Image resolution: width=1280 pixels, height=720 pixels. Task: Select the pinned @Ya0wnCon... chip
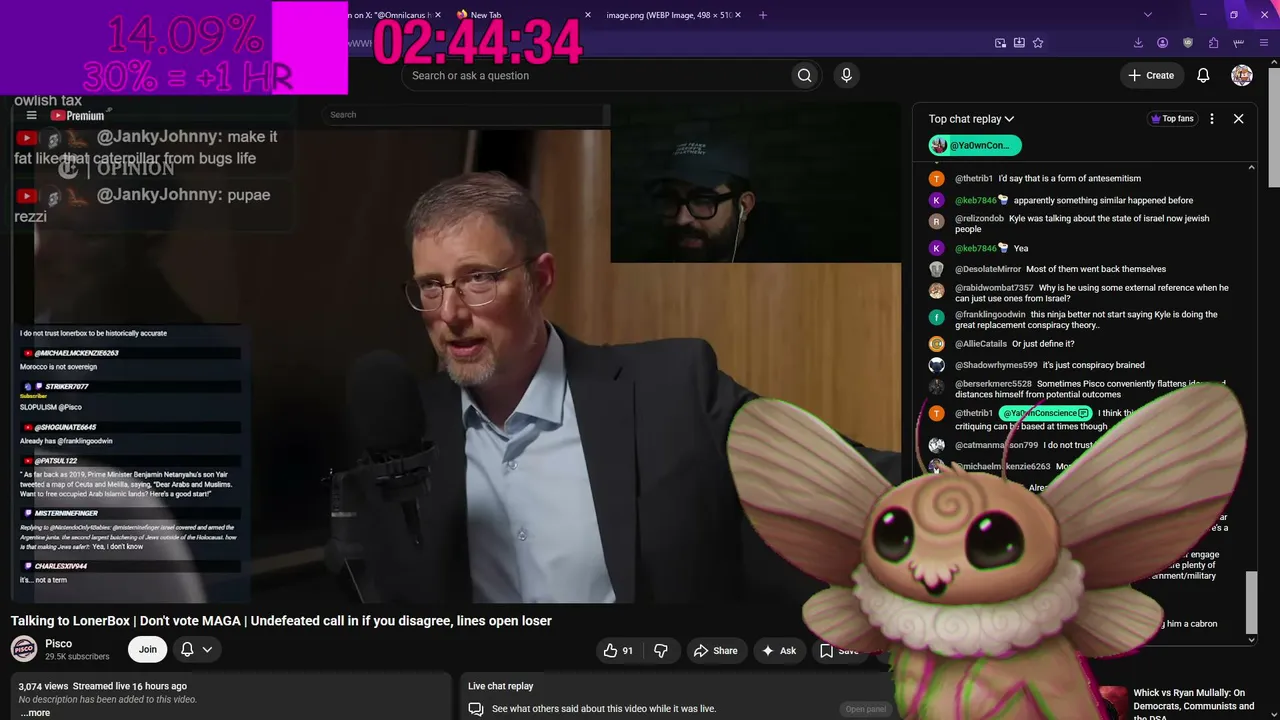pos(975,145)
